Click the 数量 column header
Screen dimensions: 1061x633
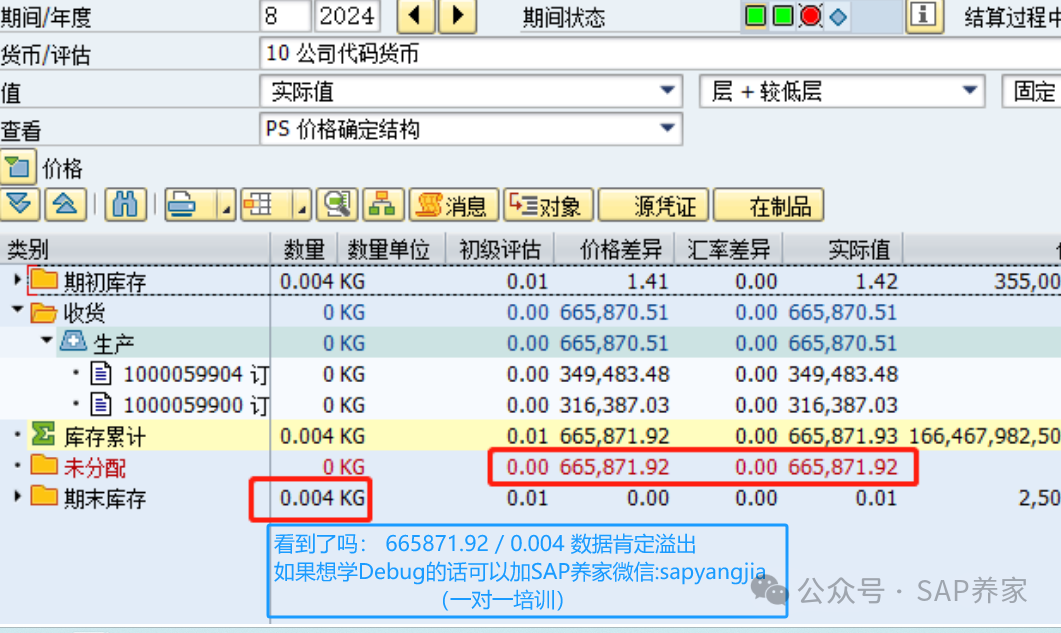tap(304, 250)
